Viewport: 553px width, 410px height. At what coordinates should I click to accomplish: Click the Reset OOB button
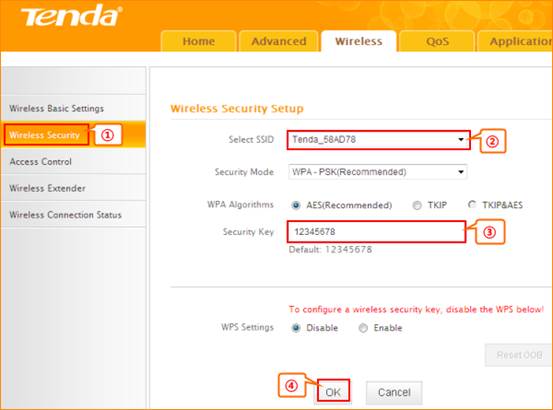(519, 355)
